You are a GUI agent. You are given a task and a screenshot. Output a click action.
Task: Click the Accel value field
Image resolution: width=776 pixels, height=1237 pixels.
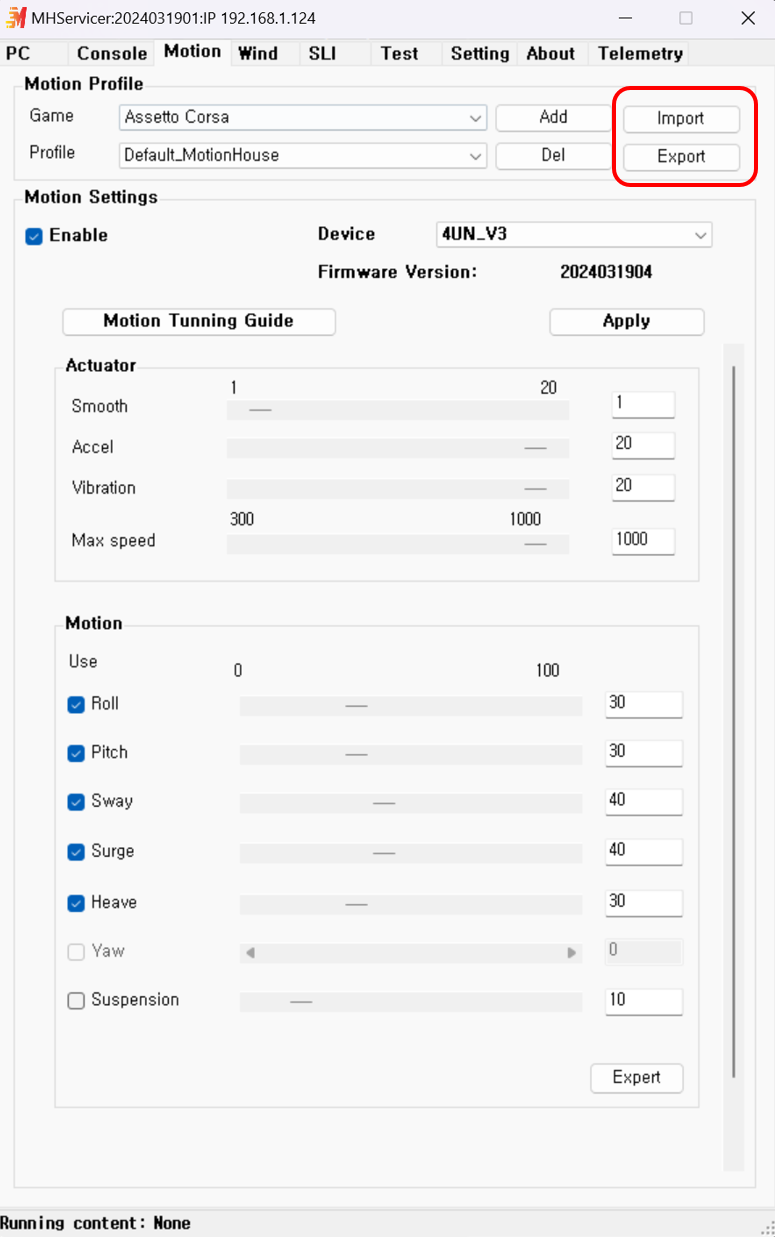(643, 445)
